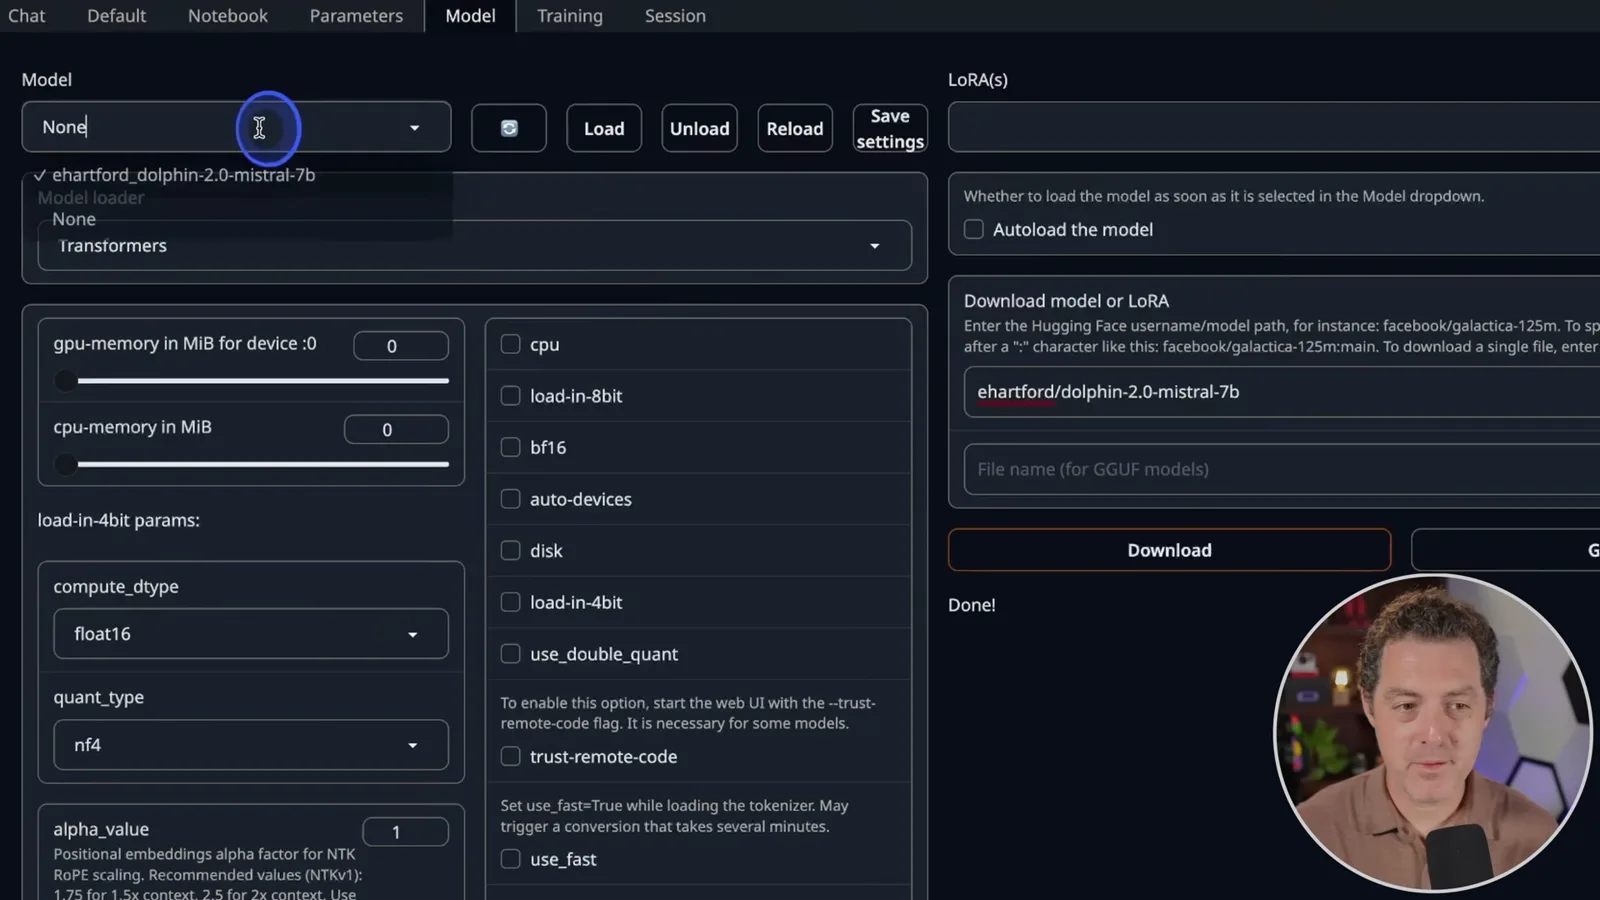Click the Hugging Face model path field

(1282, 392)
